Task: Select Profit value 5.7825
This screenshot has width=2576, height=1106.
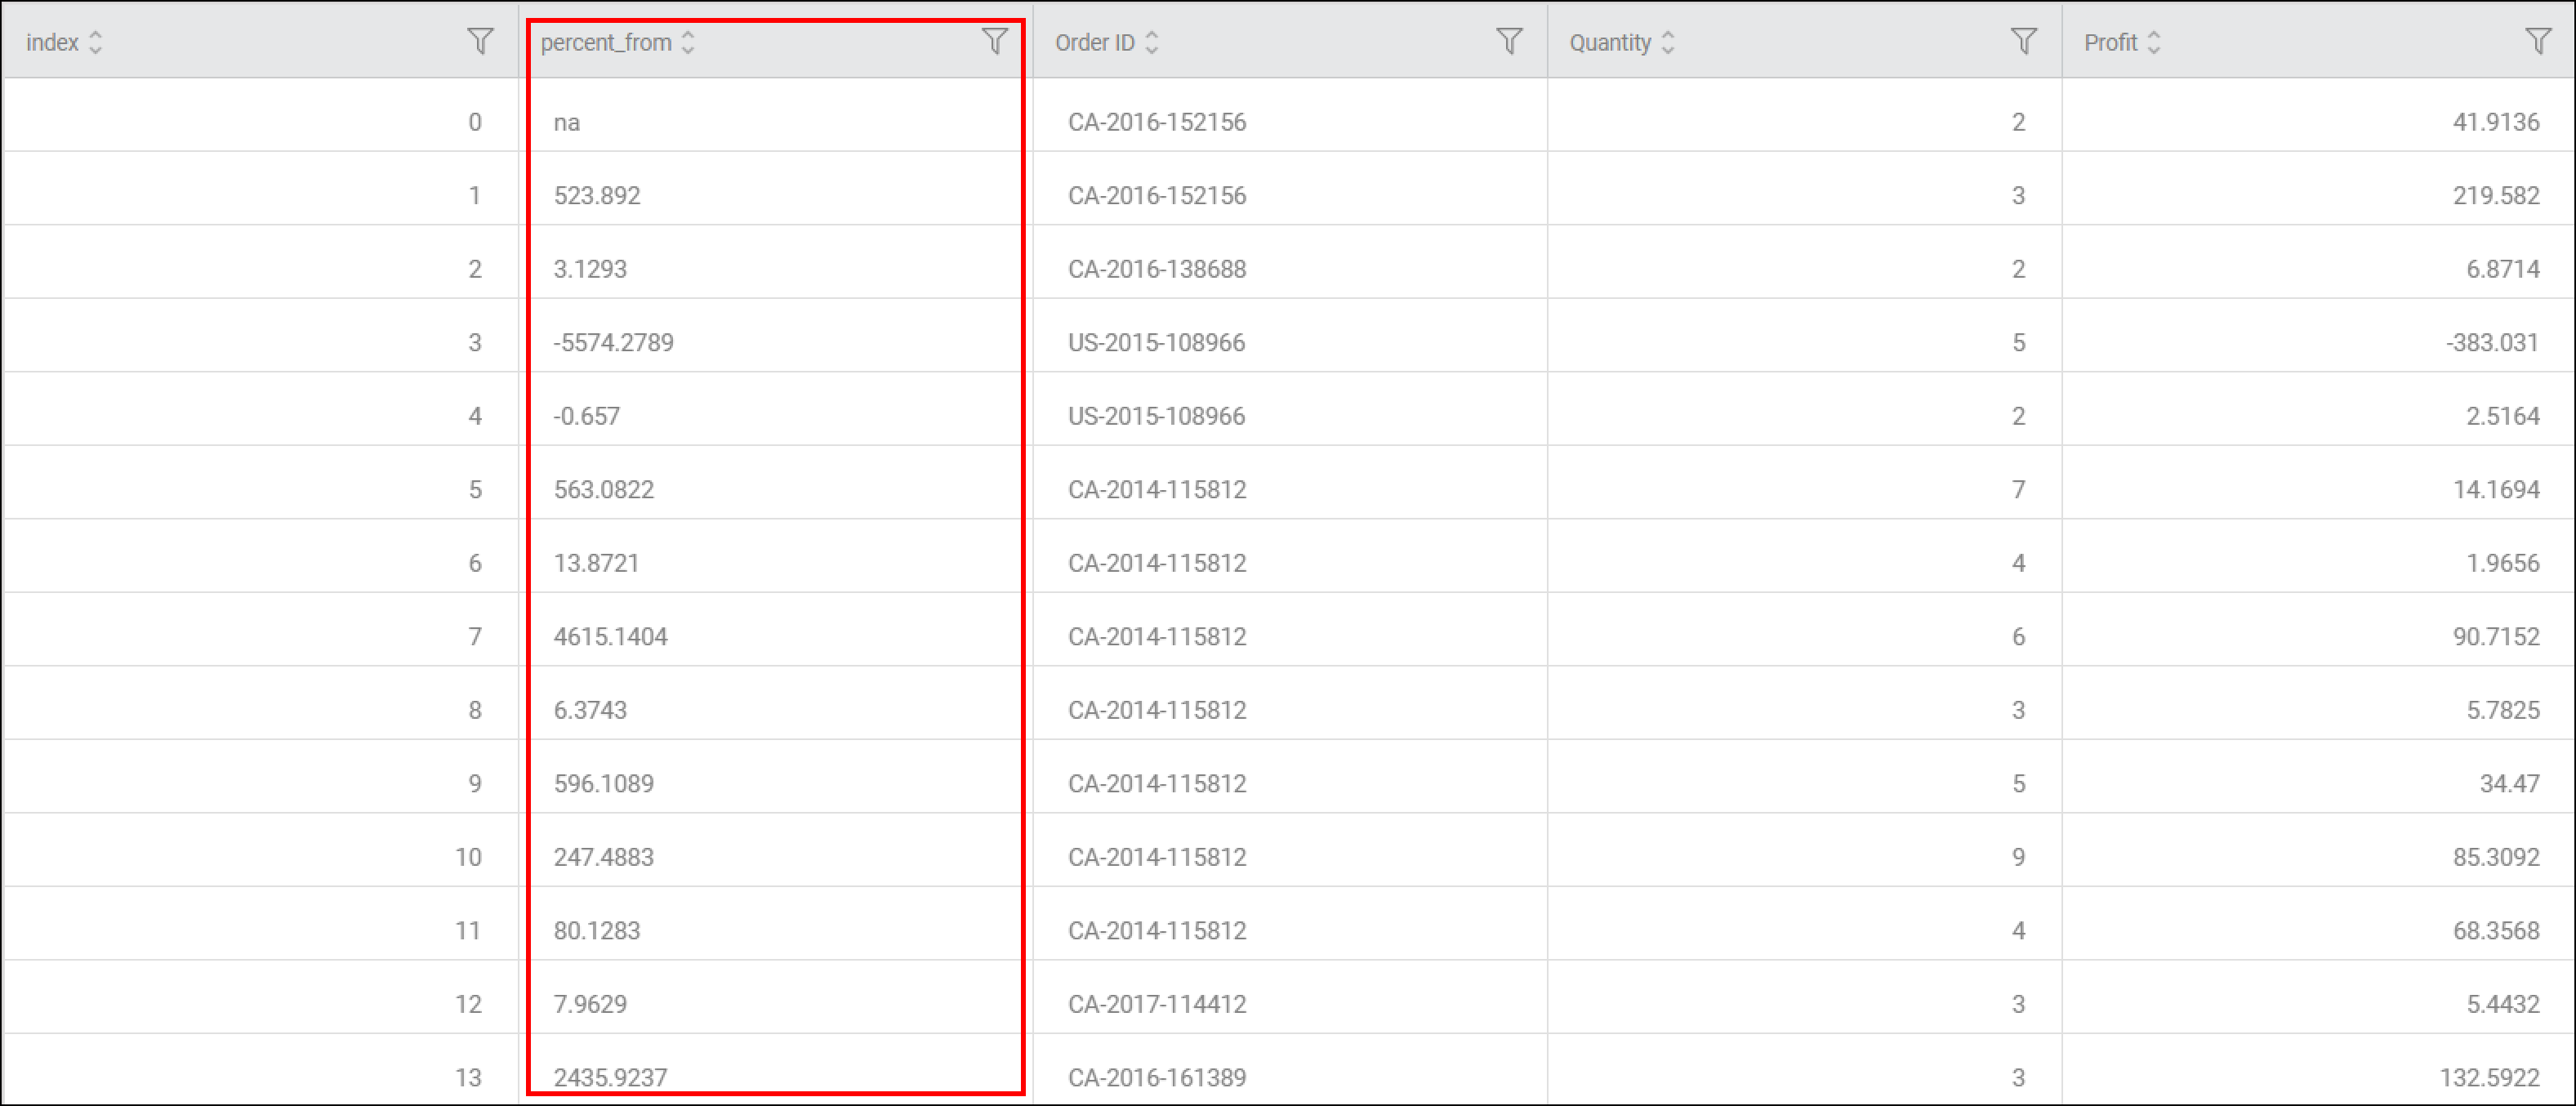Action: coord(2503,710)
